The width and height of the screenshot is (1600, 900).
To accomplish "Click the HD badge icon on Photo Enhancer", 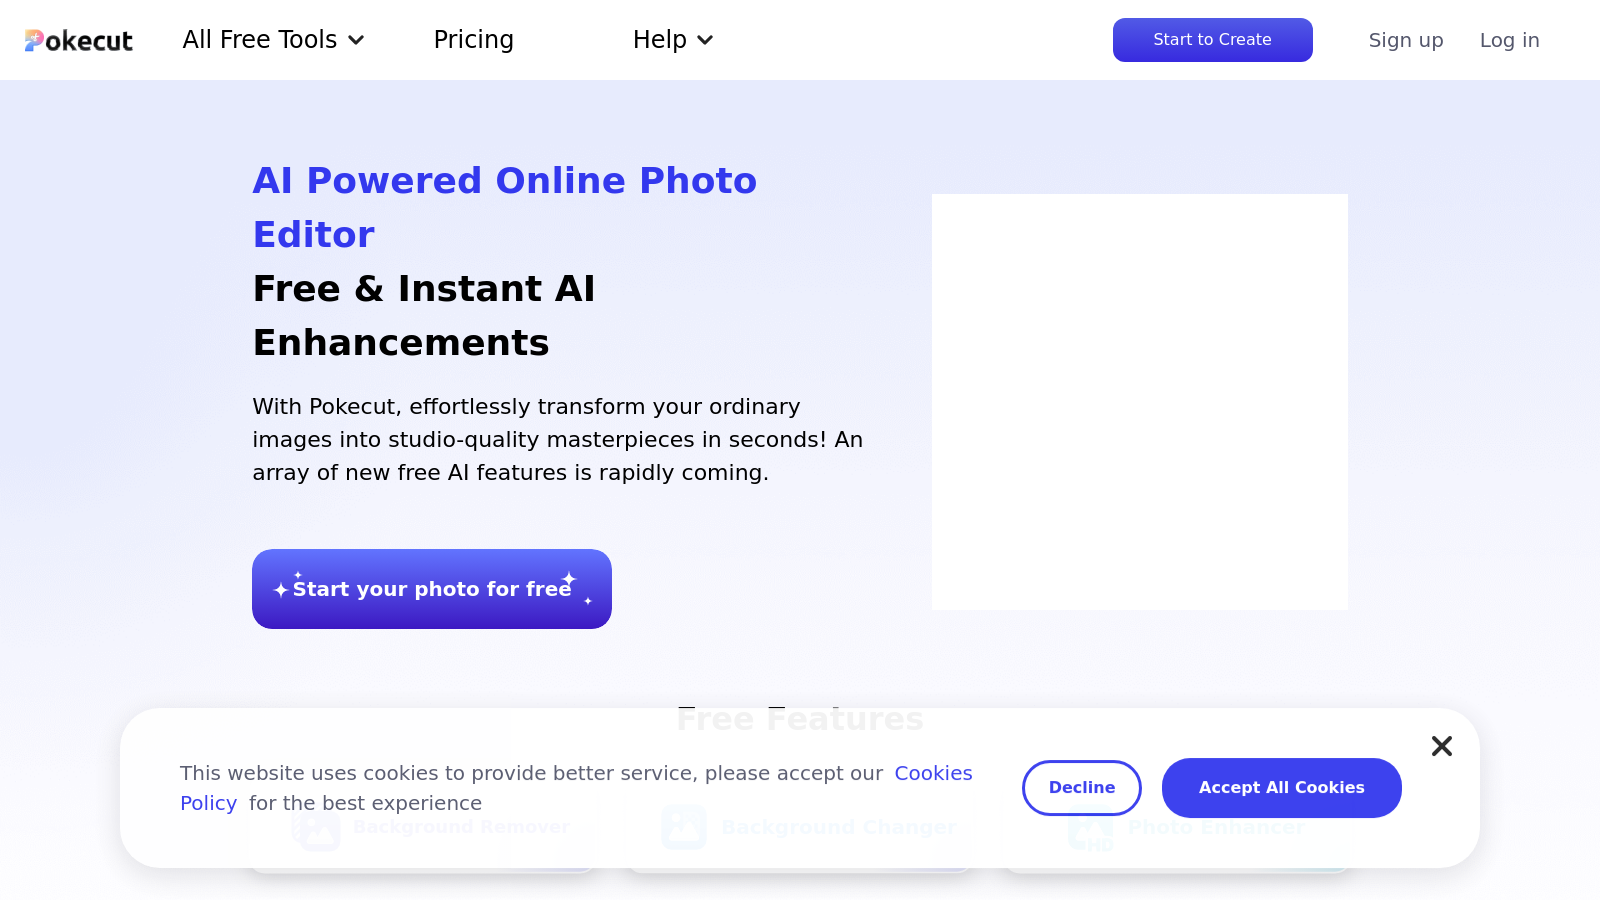I will click(1100, 843).
